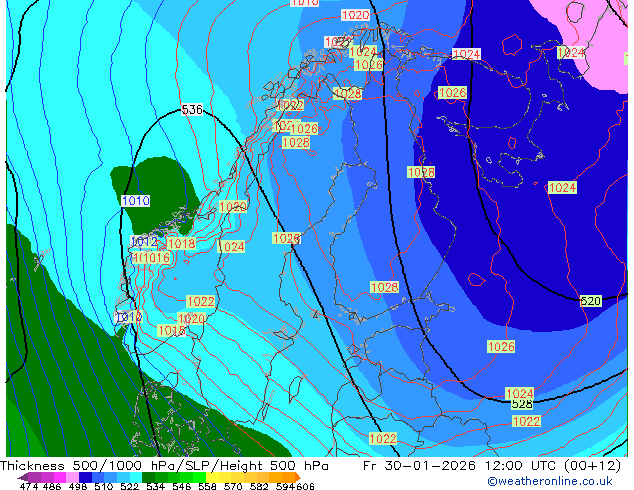
Task: Click the 520 height contour label
Action: point(591,301)
